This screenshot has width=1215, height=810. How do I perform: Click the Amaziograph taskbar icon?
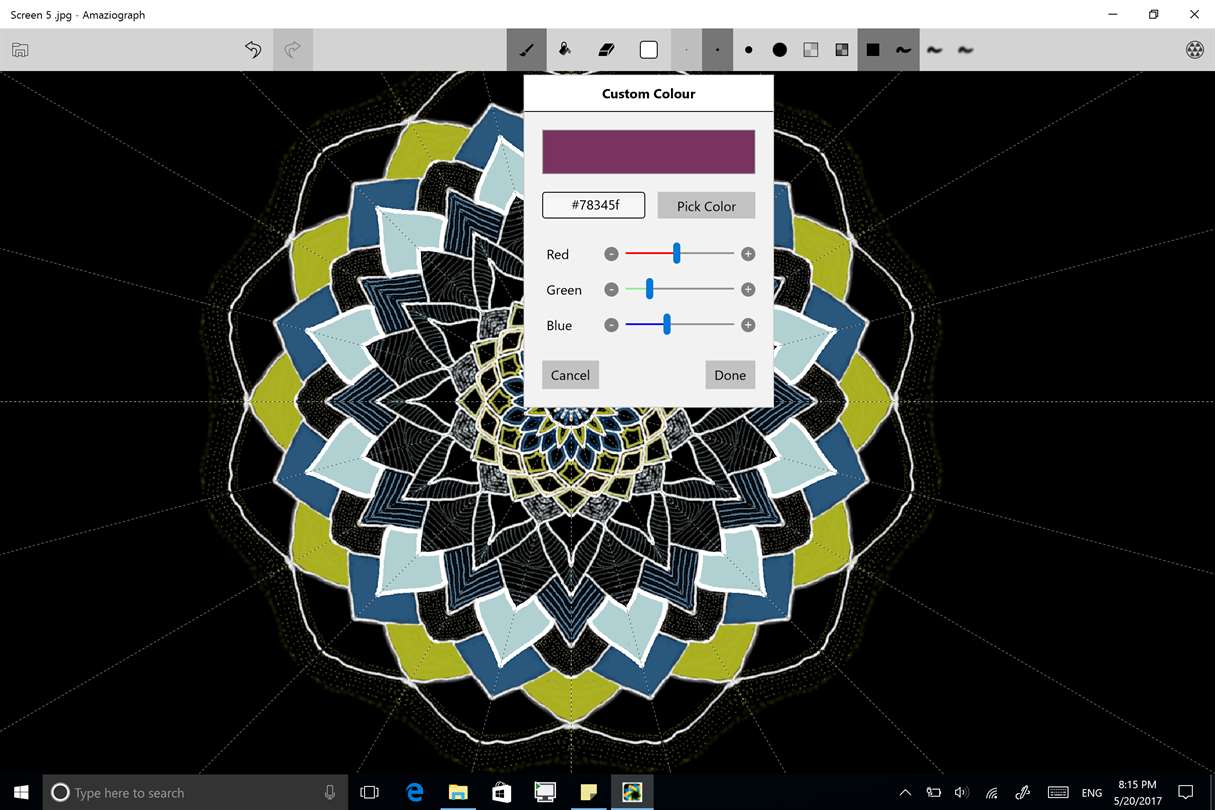coord(632,792)
